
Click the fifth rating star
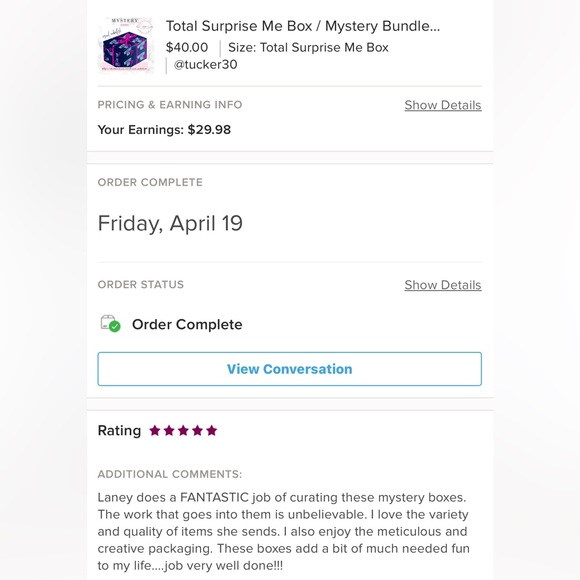click(212, 431)
